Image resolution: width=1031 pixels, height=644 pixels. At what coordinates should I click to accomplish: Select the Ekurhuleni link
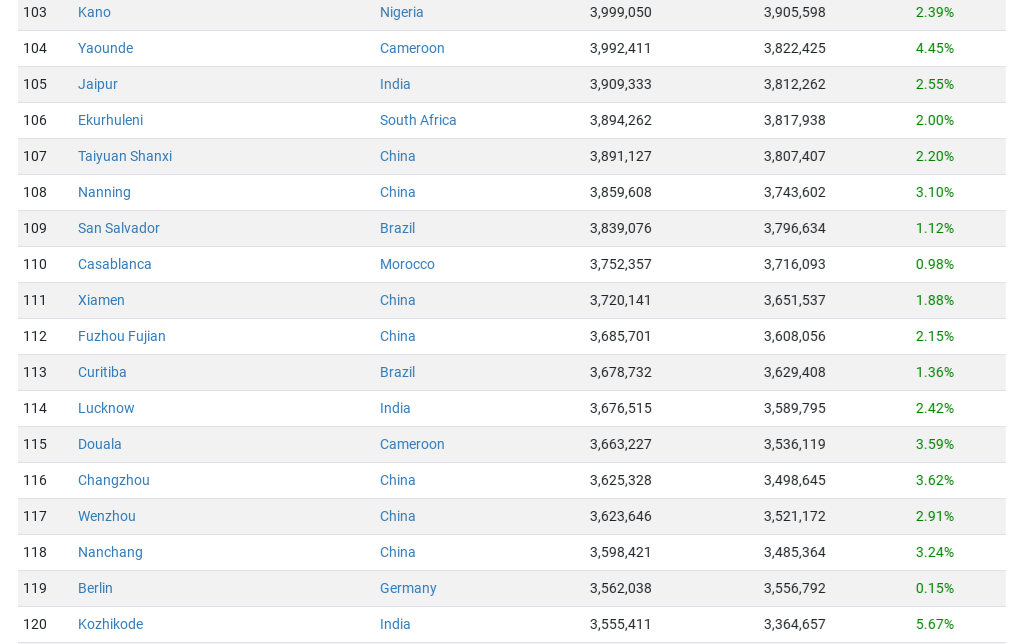tap(110, 120)
